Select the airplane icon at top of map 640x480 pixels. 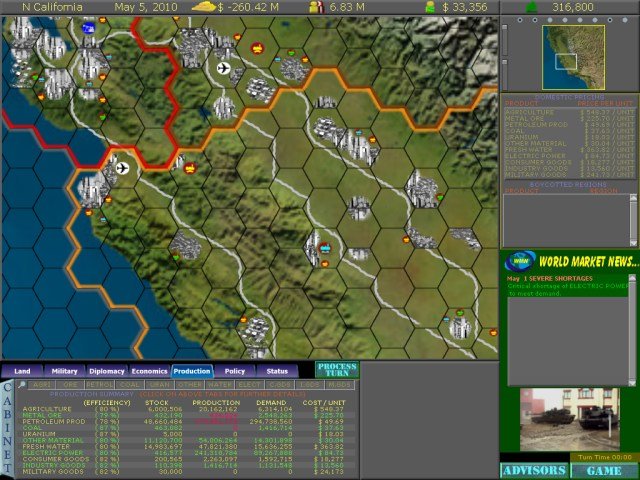[224, 68]
